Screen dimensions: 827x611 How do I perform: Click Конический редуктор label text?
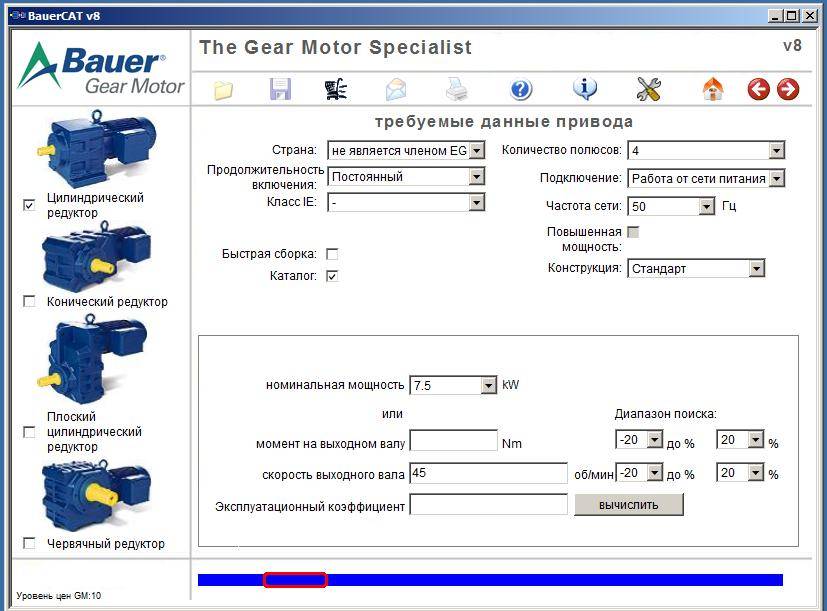click(107, 301)
